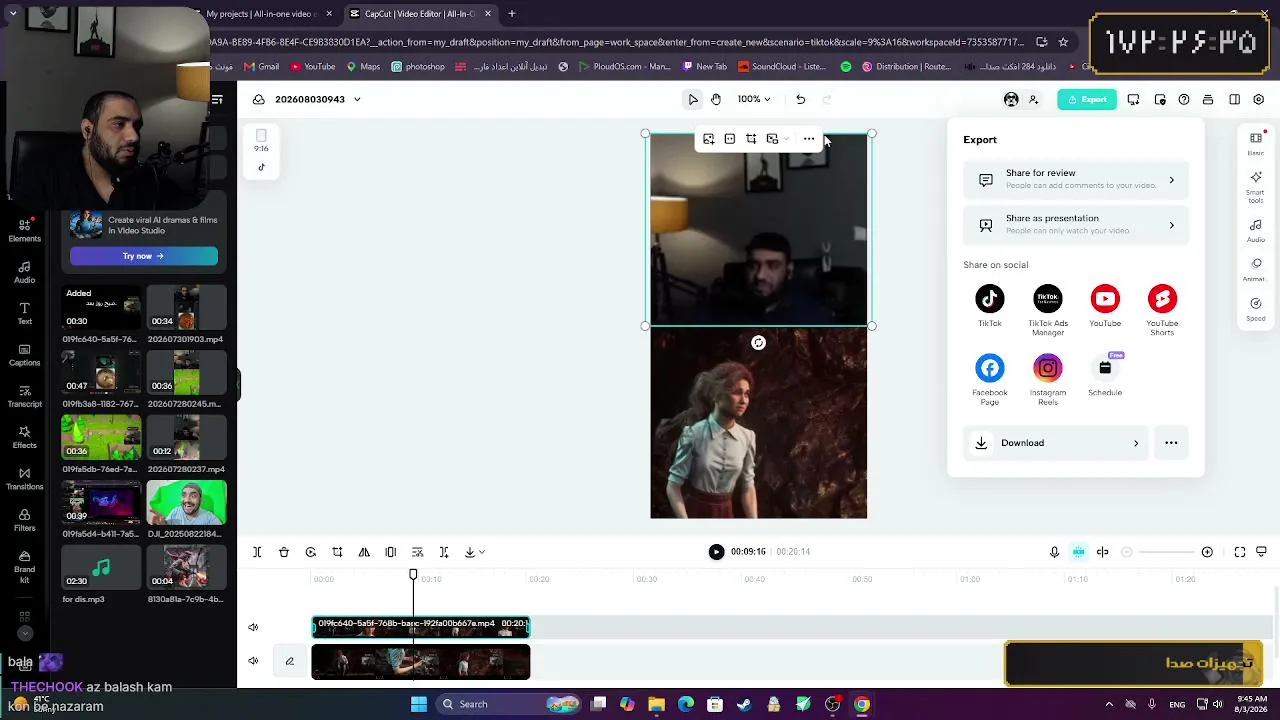The image size is (1280, 720).
Task: Select the 202607301903.mp4 media thumbnail
Action: pyautogui.click(x=187, y=309)
